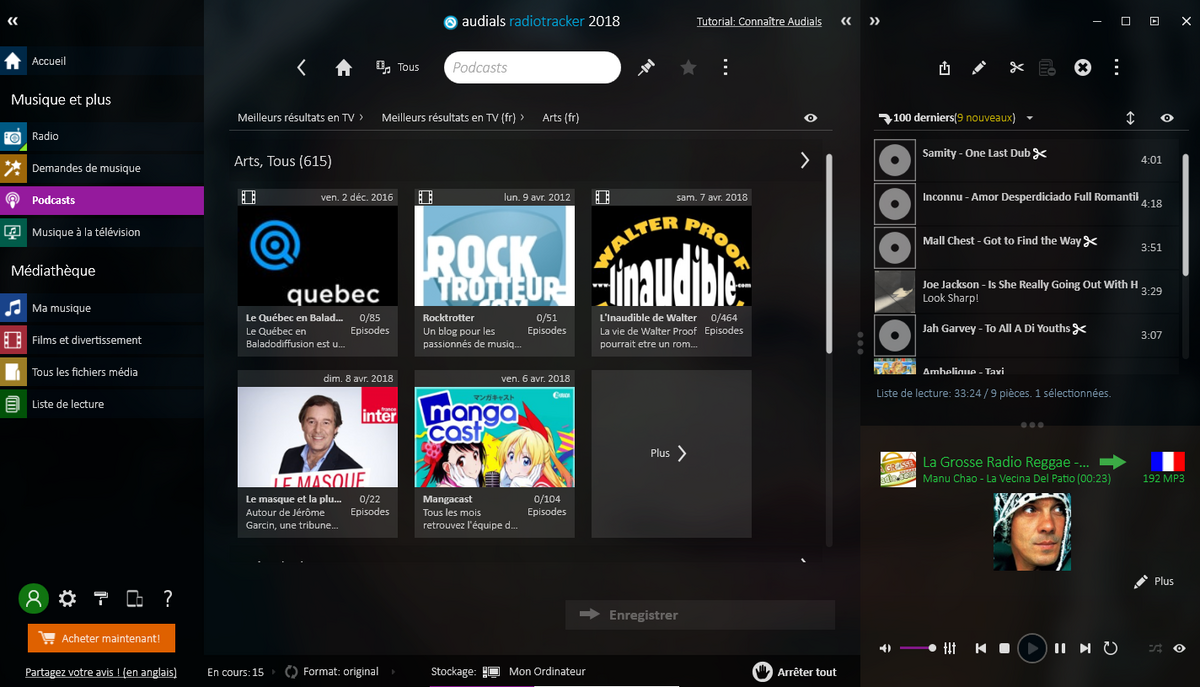Go back with the left arrow

(301, 68)
